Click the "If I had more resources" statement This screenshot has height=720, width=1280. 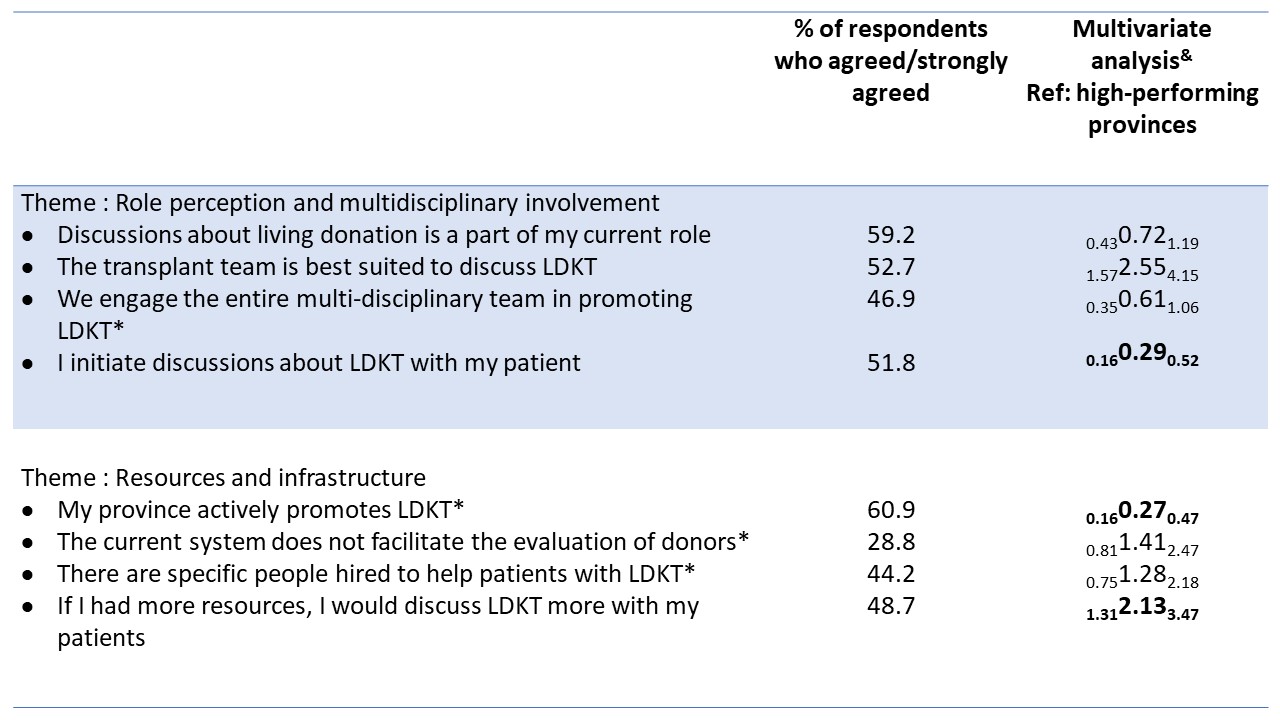(378, 606)
